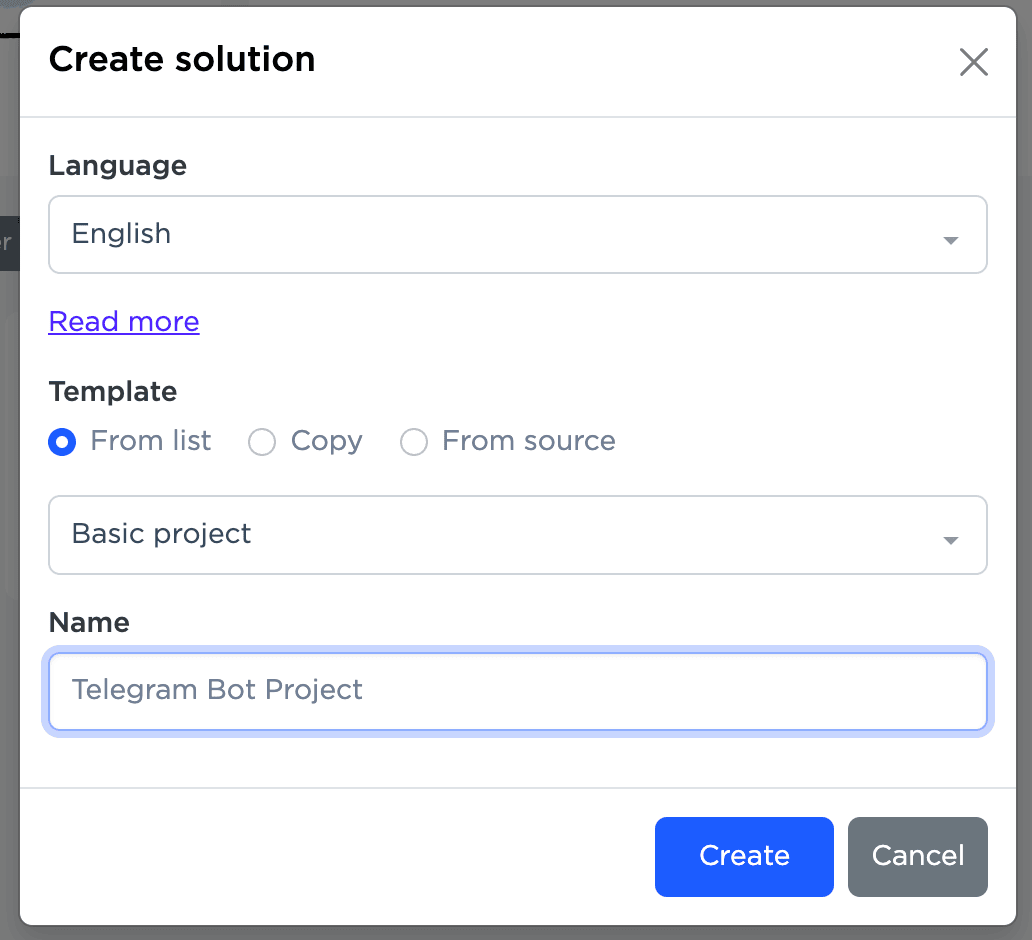Screen dimensions: 1032x940
Task: Select the 'Copy' template radio button
Action: [x=262, y=442]
